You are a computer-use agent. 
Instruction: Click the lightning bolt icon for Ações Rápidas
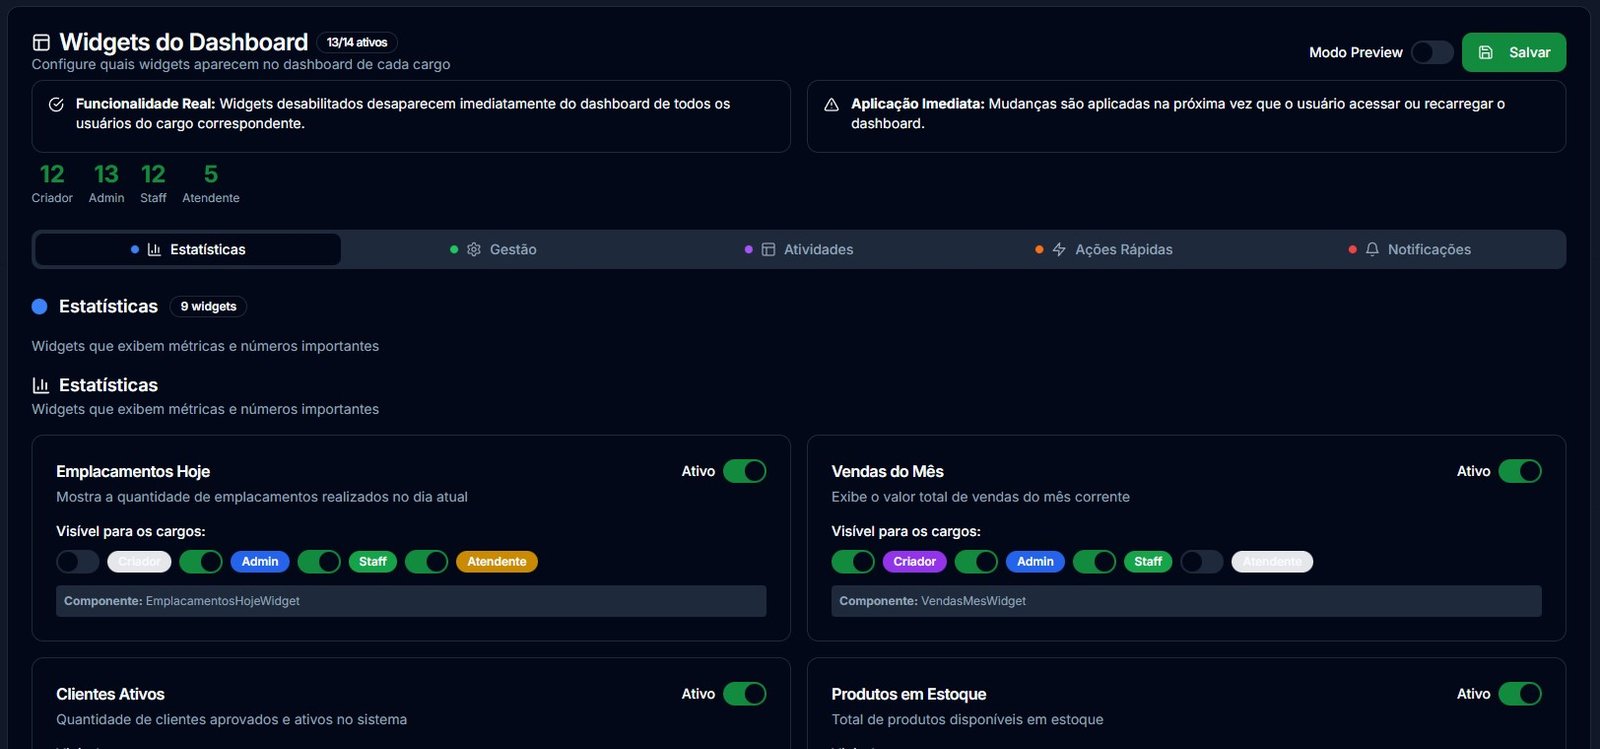(x=1059, y=249)
